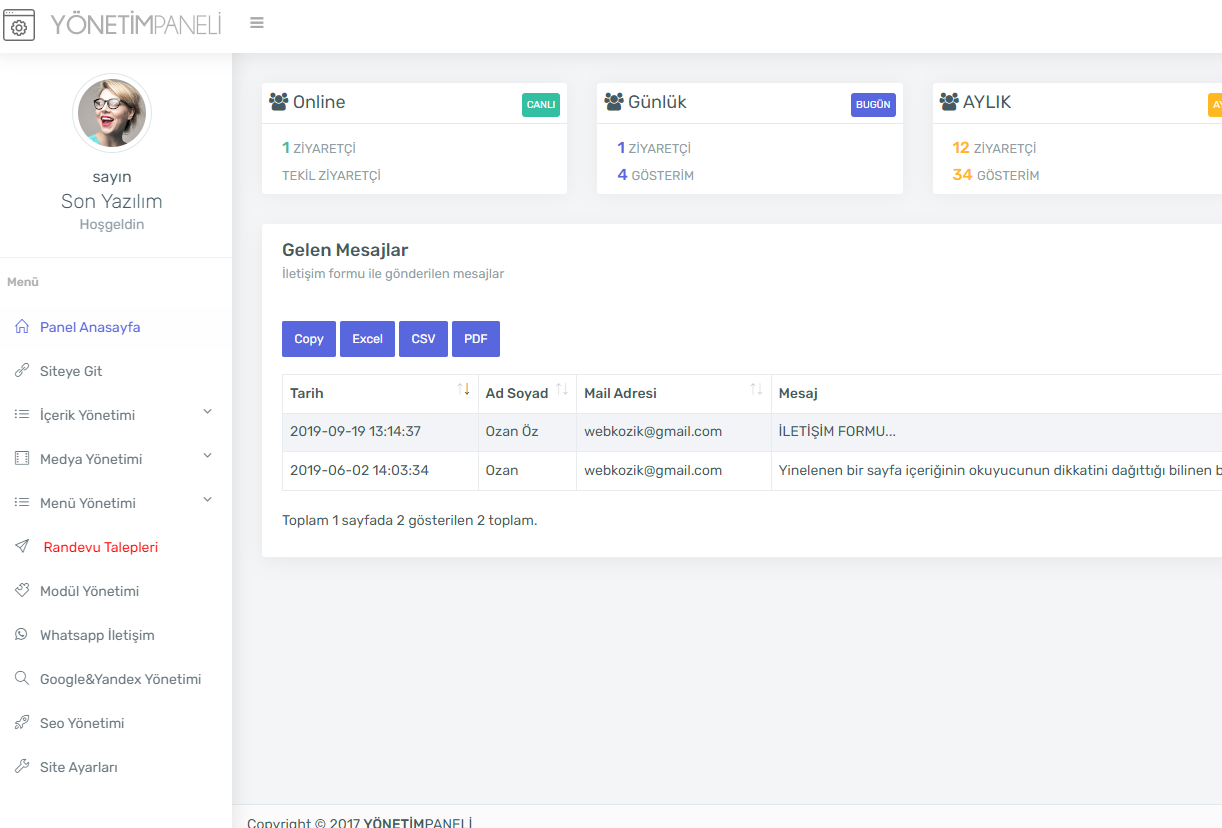This screenshot has width=1222, height=828.
Task: Sort the table by Tarih column
Action: 463,390
